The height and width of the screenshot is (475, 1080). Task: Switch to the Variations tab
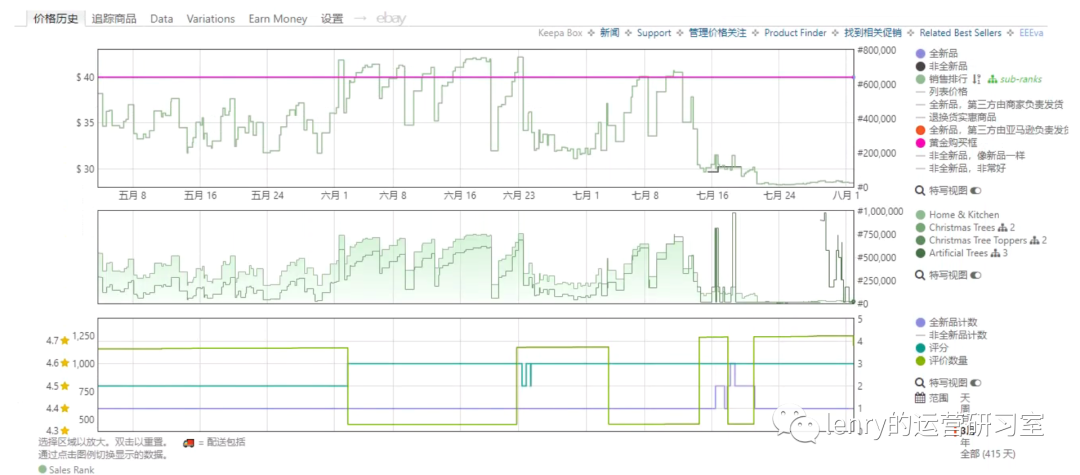[x=211, y=19]
